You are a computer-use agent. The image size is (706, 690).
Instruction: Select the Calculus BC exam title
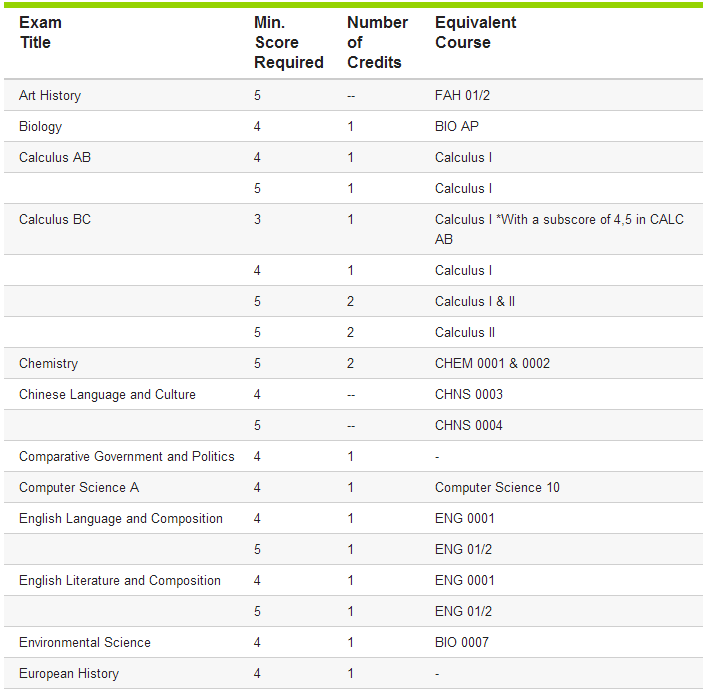[x=55, y=219]
